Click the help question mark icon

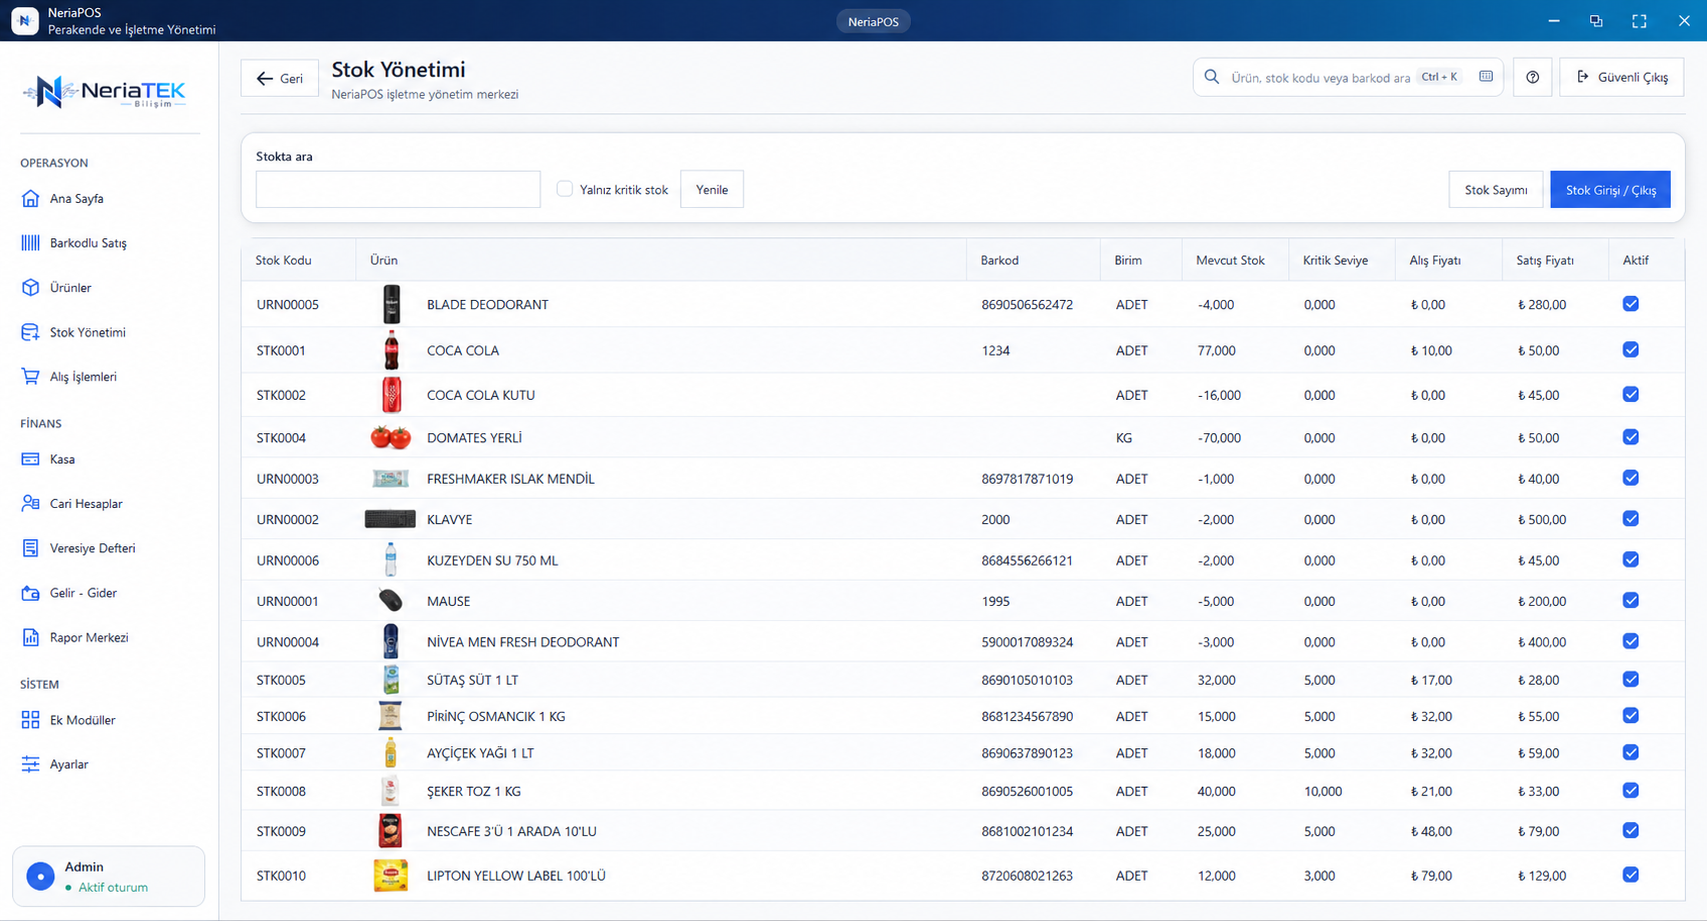pos(1532,77)
